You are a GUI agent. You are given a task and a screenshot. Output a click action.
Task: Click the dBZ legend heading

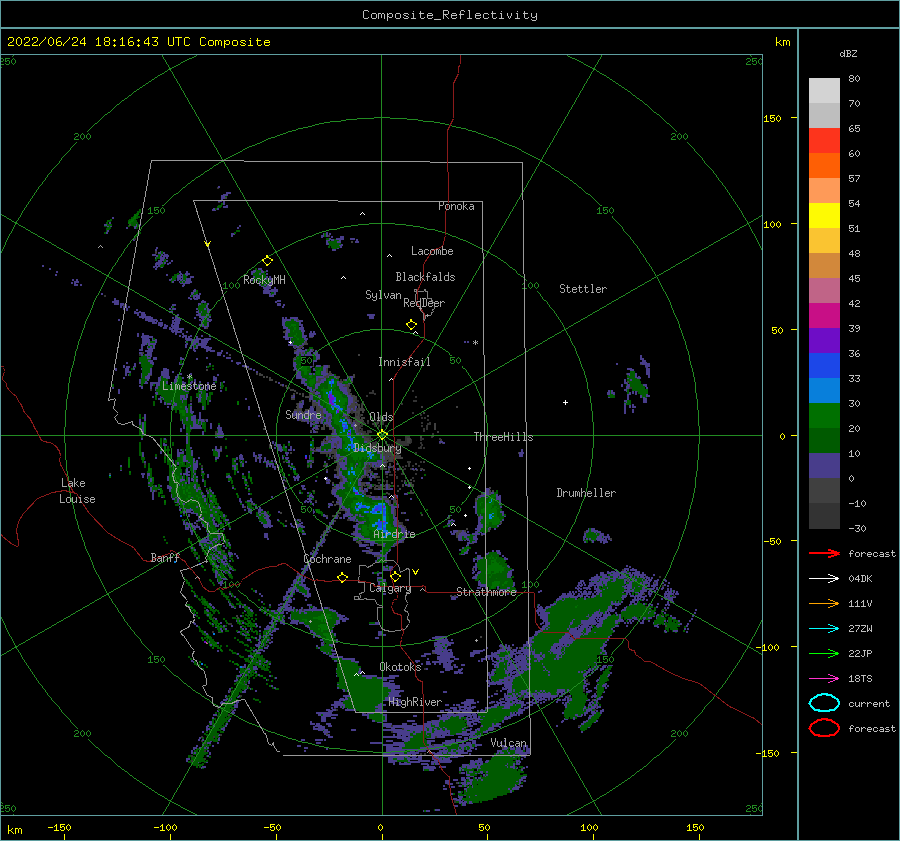pyautogui.click(x=848, y=54)
